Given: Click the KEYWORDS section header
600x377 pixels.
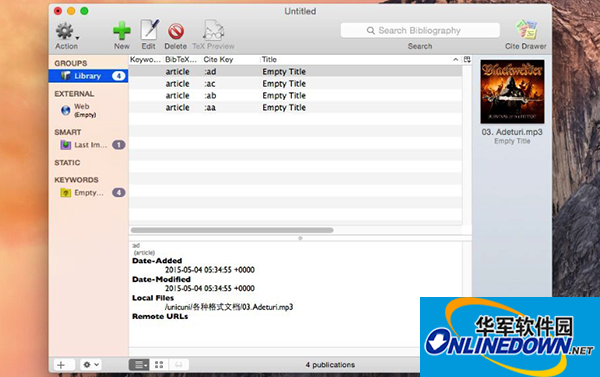Looking at the screenshot, I should tap(76, 180).
